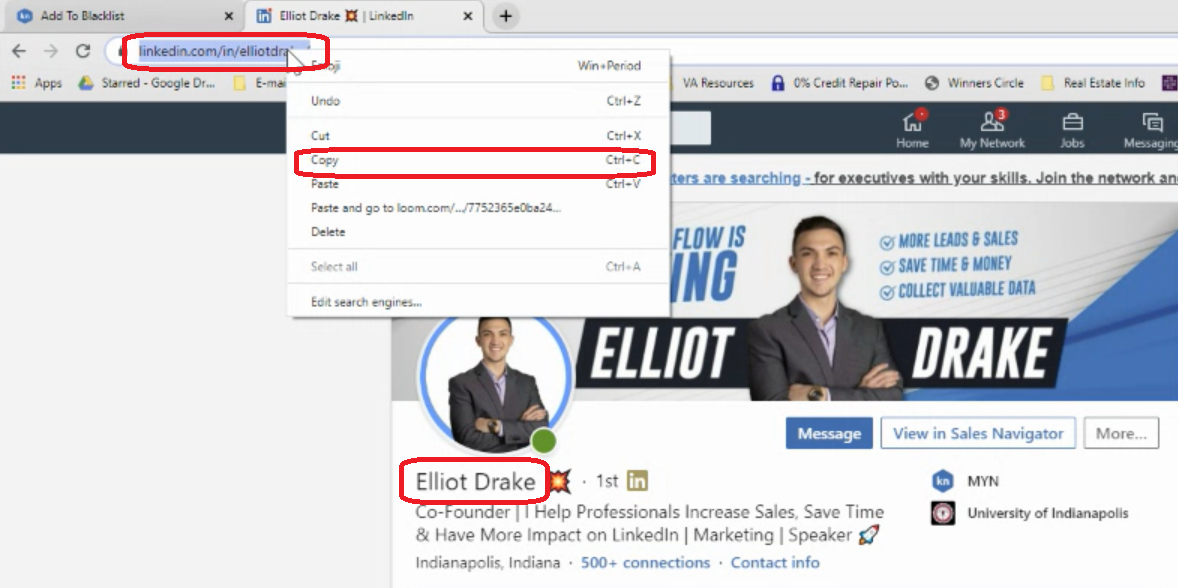
Task: Reload the page with the refresh icon
Action: click(83, 51)
